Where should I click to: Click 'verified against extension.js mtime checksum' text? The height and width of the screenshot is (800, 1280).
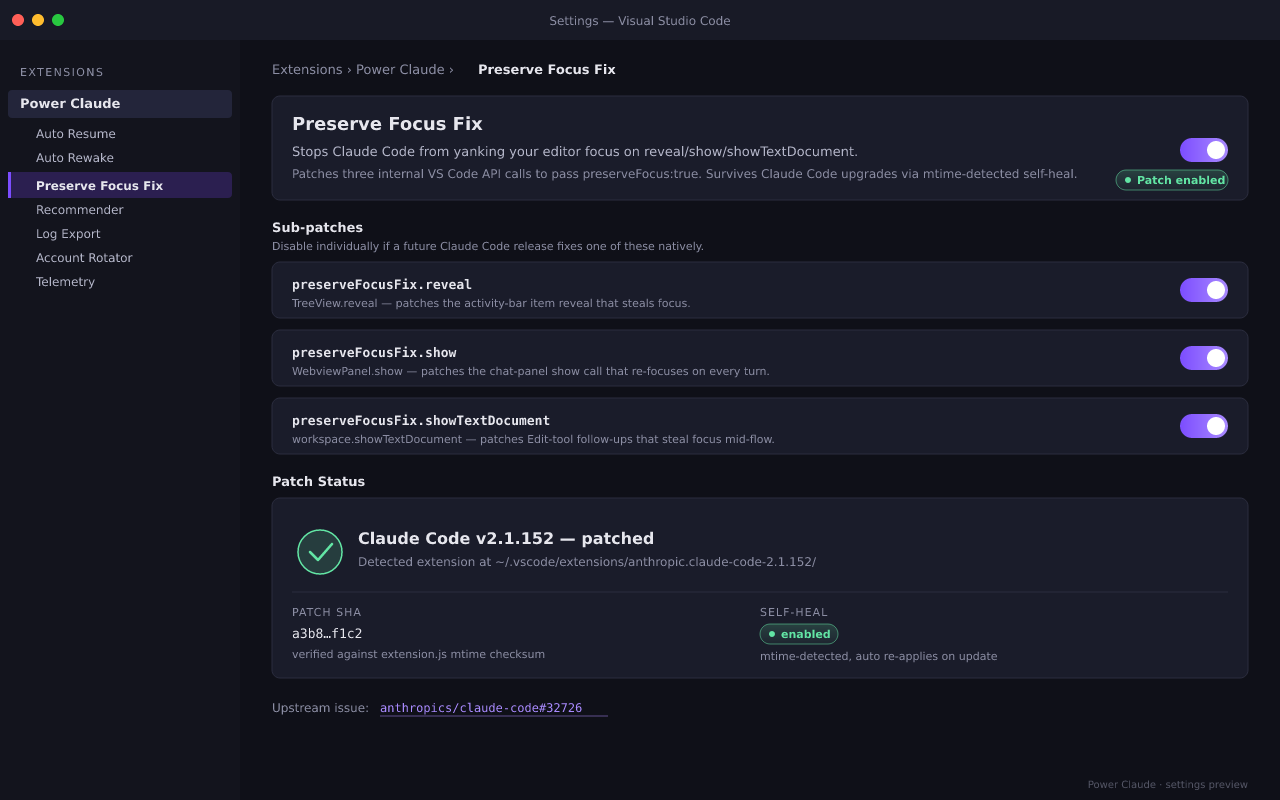coord(418,654)
